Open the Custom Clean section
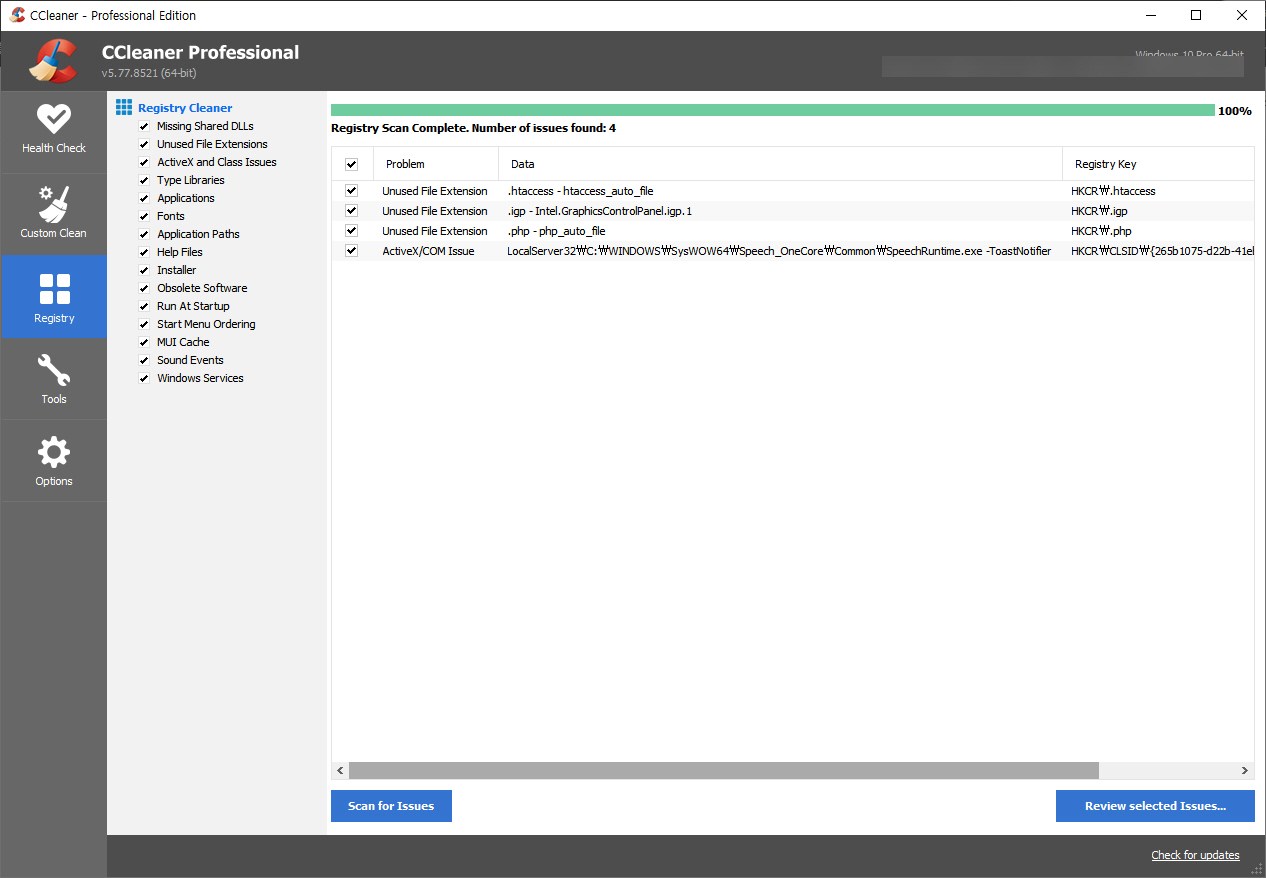Image resolution: width=1266 pixels, height=878 pixels. (54, 215)
